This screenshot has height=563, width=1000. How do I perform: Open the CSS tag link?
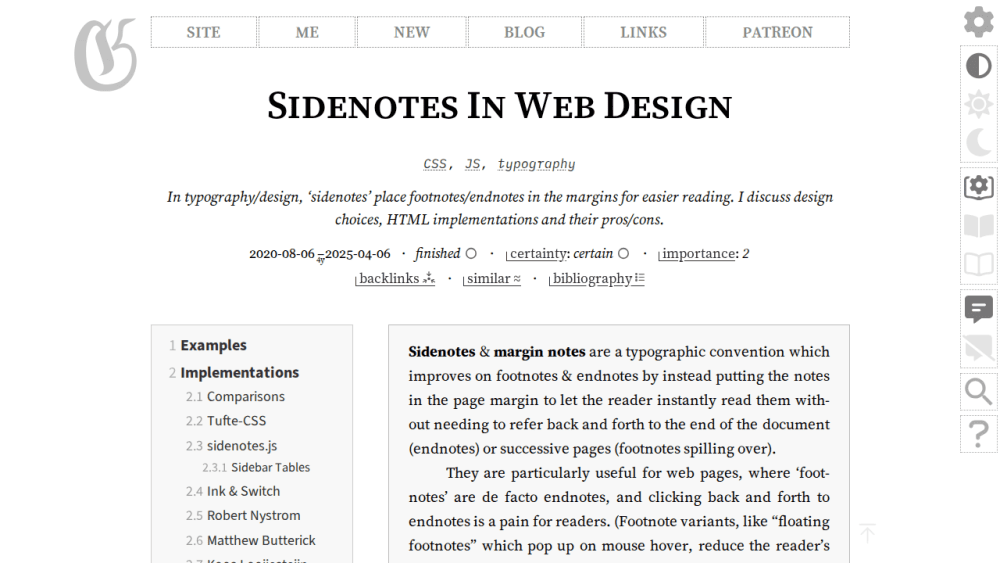[x=435, y=164]
